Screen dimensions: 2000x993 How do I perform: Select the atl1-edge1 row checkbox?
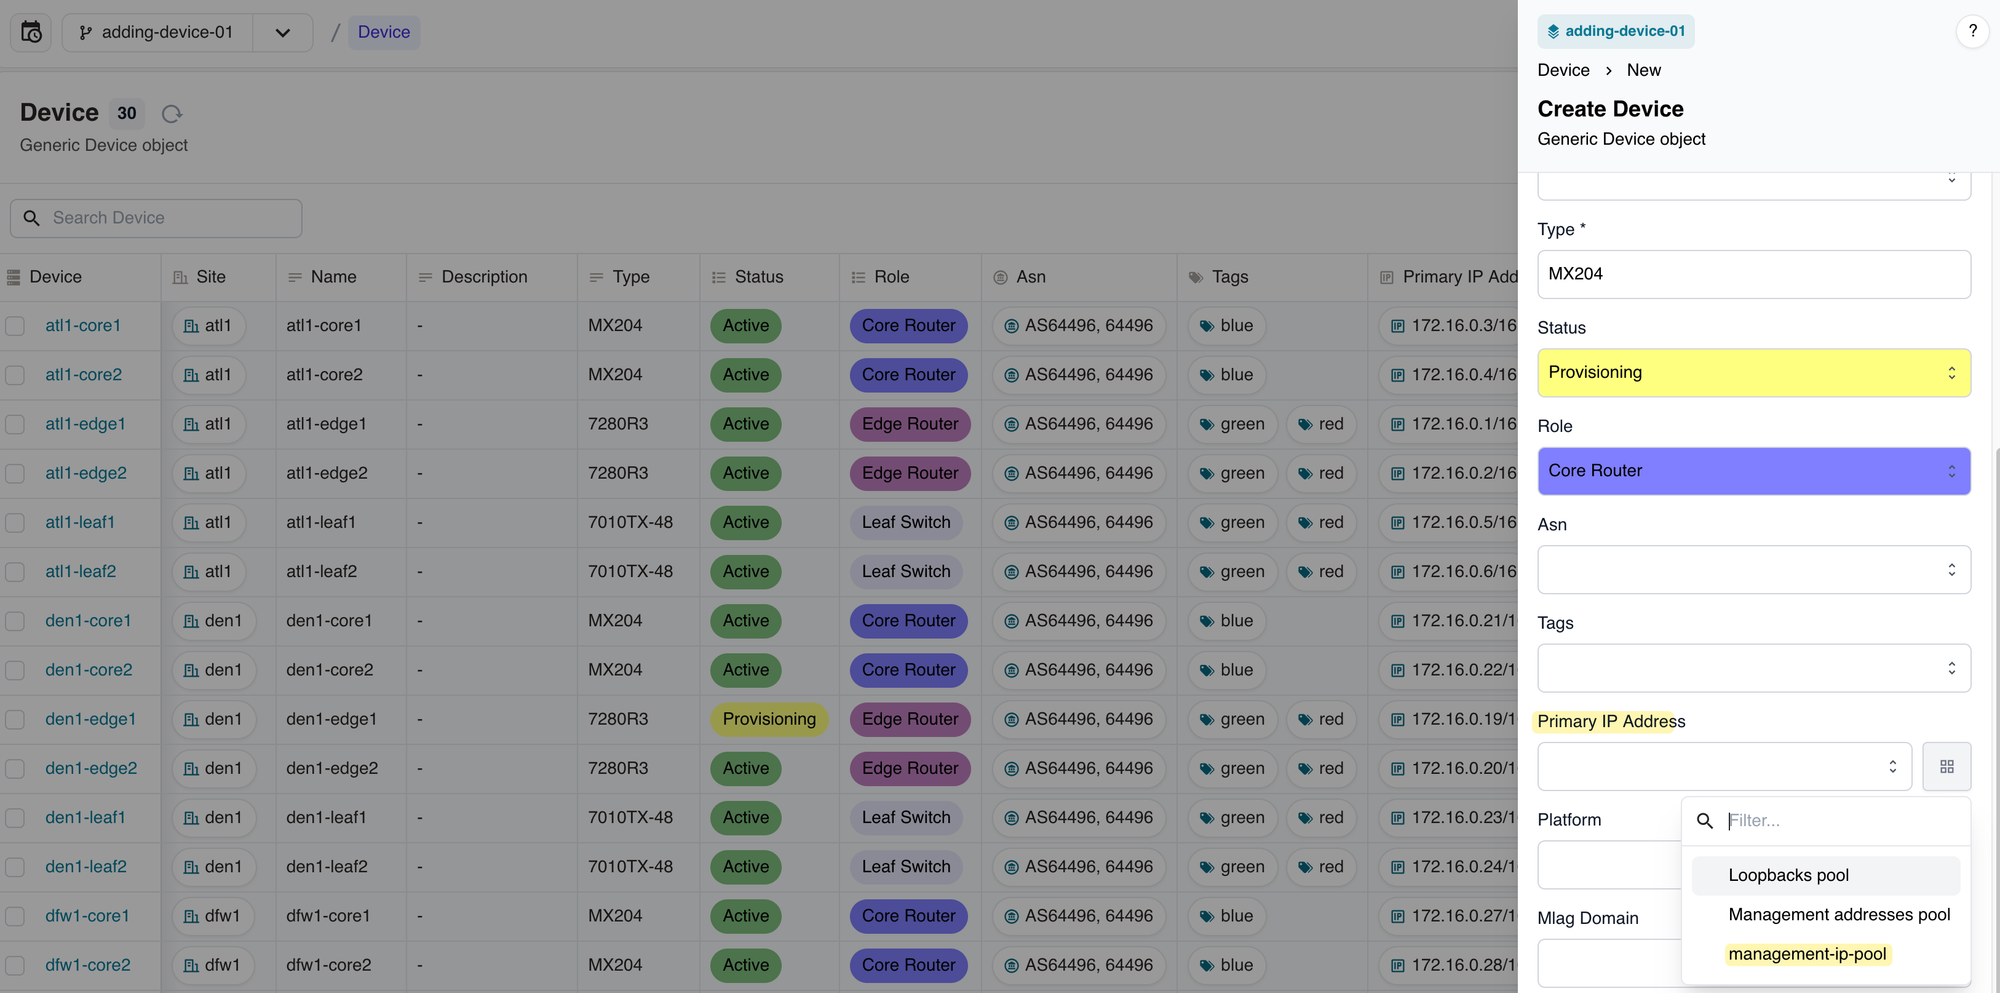15,424
